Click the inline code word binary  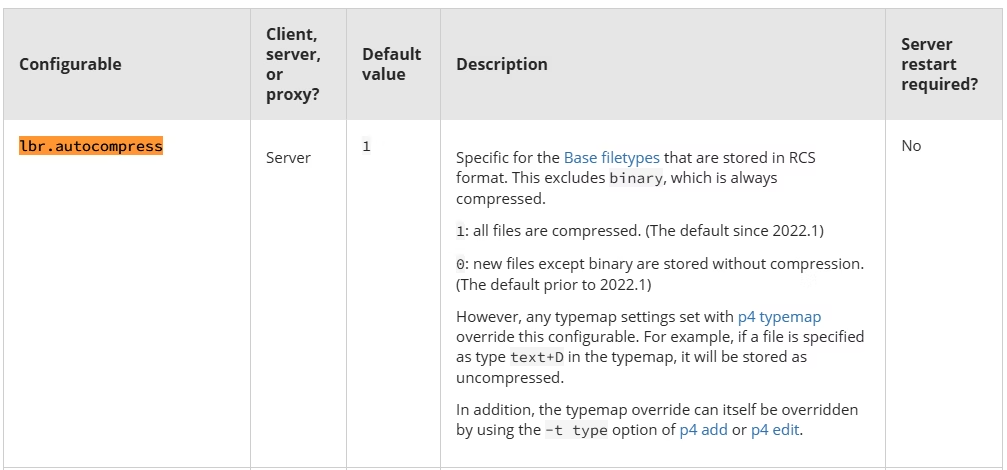(636, 179)
